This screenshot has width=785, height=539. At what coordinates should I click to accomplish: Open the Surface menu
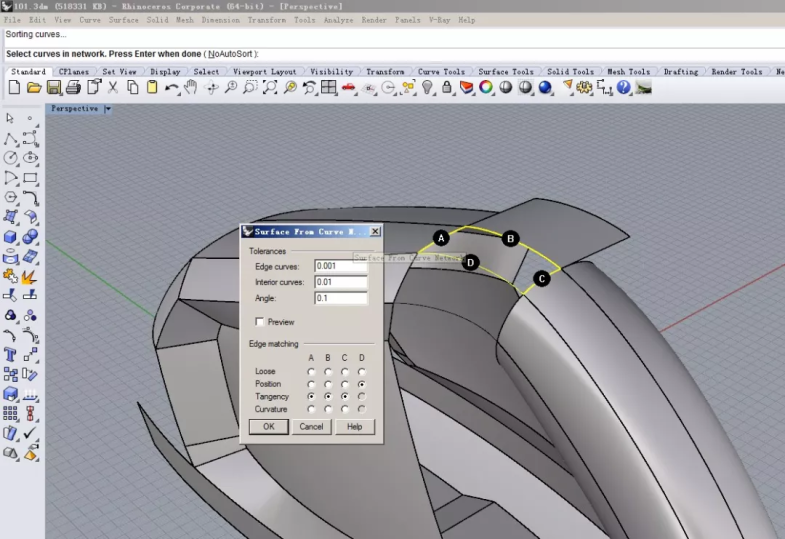(x=124, y=20)
